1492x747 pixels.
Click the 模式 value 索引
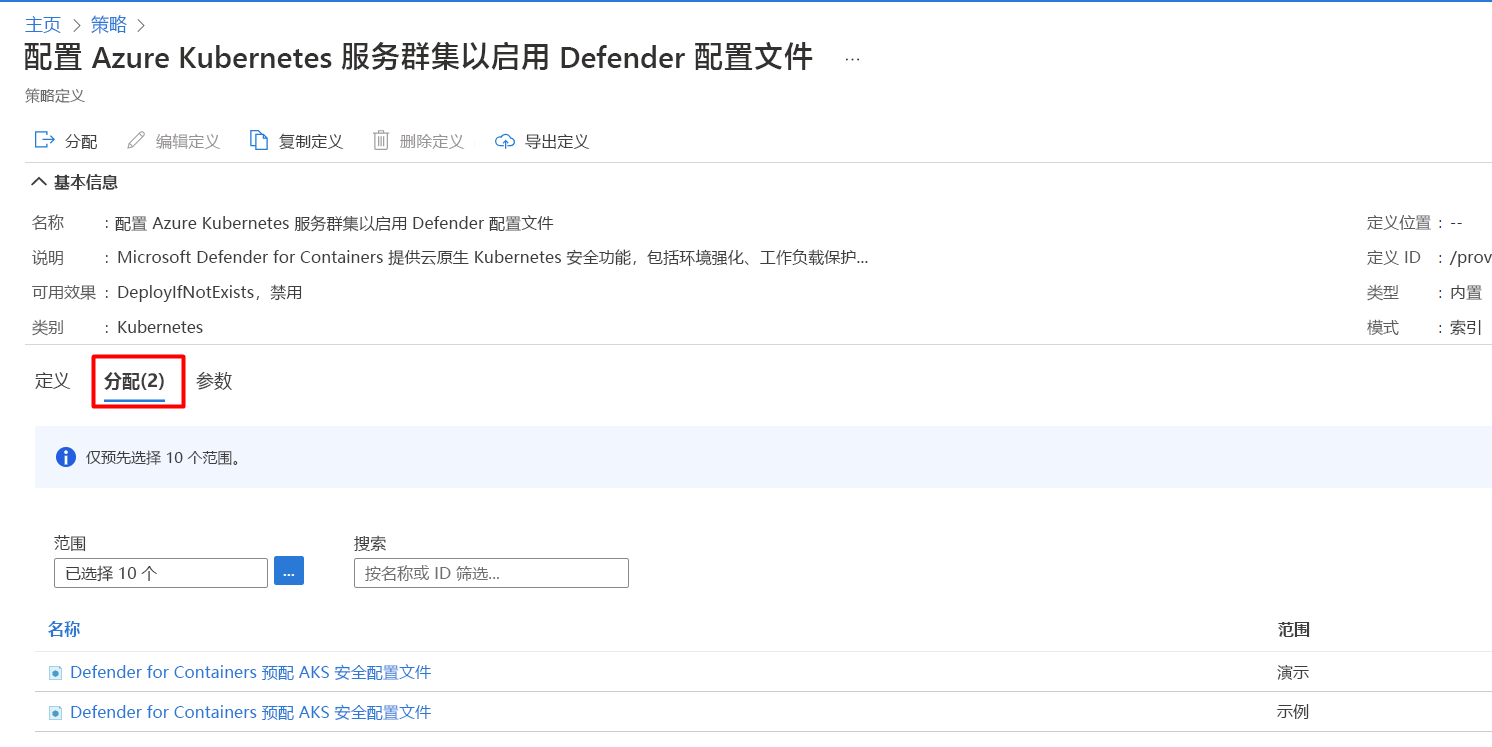pos(1466,327)
